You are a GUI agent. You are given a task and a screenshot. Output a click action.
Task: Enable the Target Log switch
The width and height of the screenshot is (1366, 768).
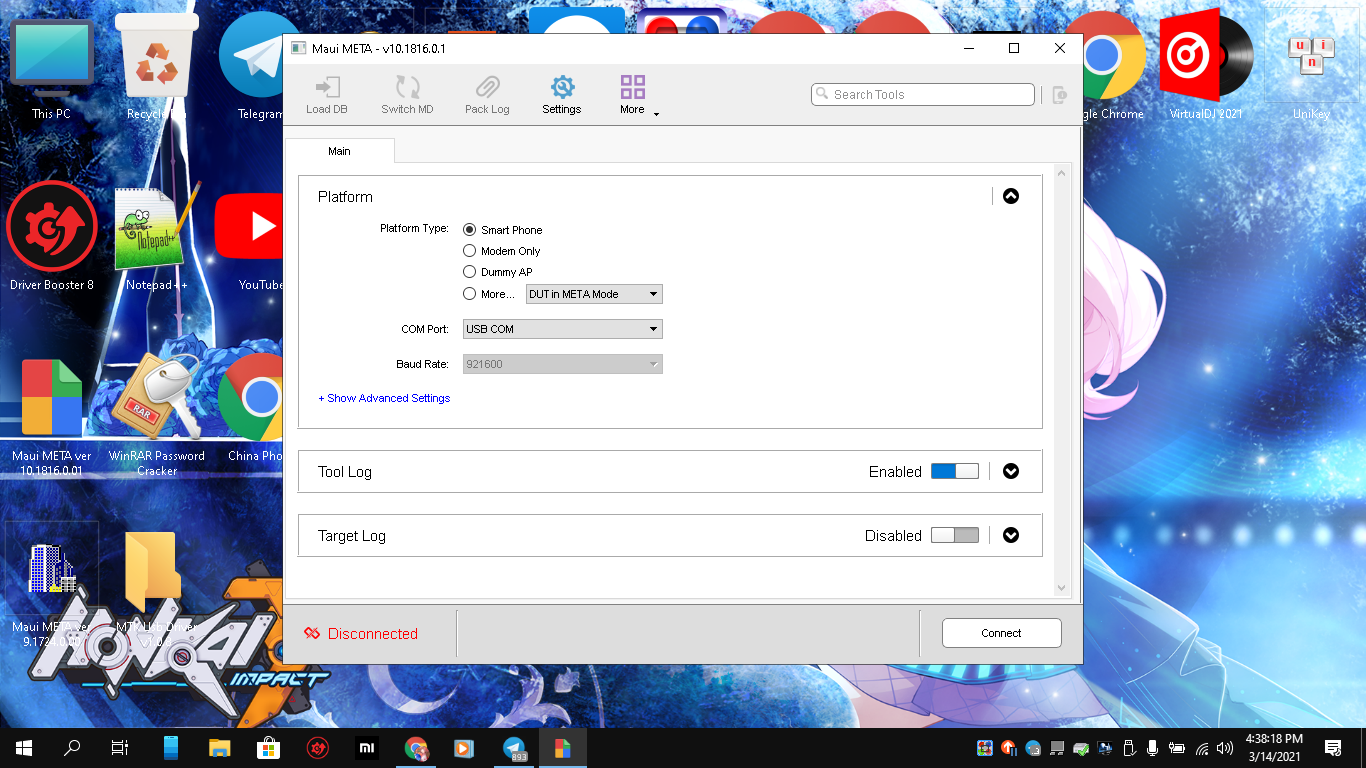click(955, 535)
